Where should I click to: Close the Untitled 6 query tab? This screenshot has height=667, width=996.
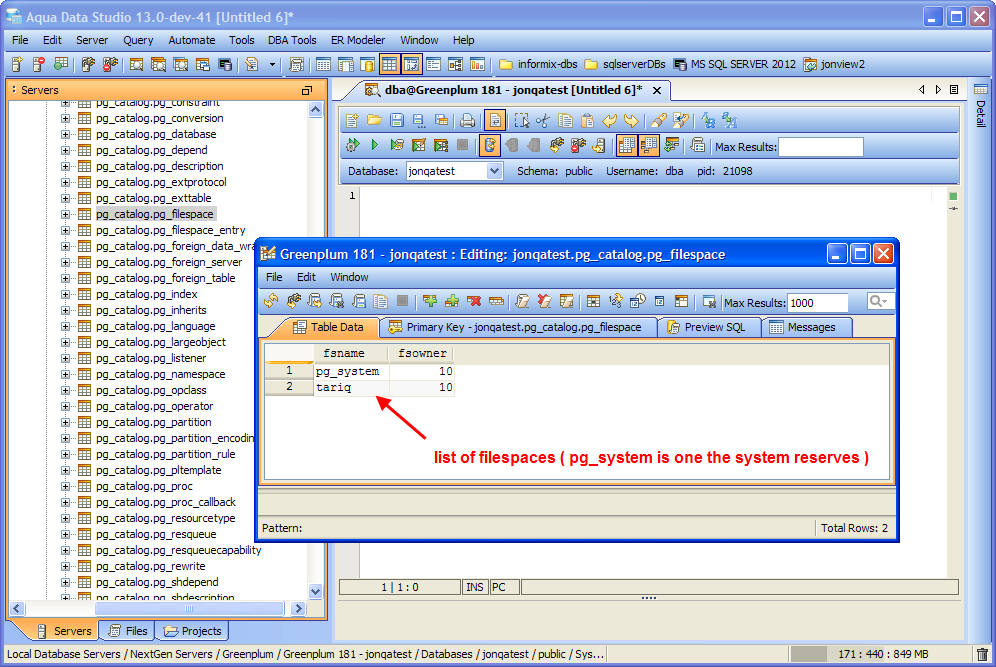point(657,90)
